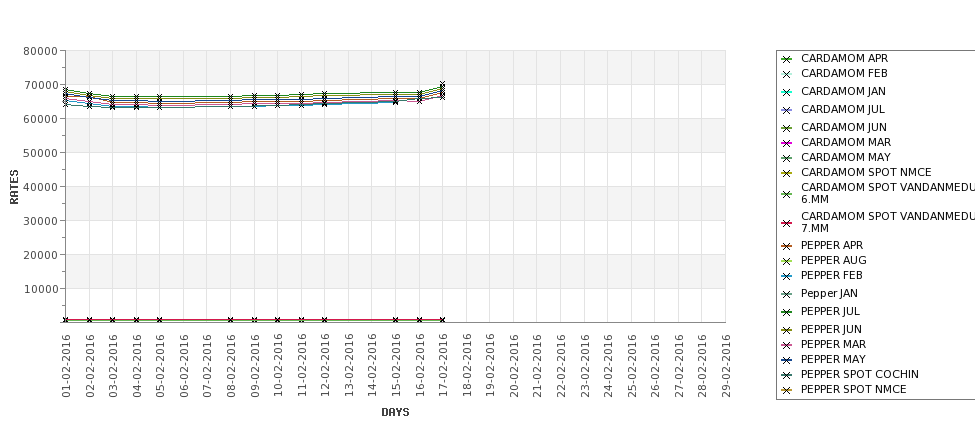The height and width of the screenshot is (429, 975).
Task: Click the PEPPER FEB legend marker icon
Action: [x=786, y=276]
